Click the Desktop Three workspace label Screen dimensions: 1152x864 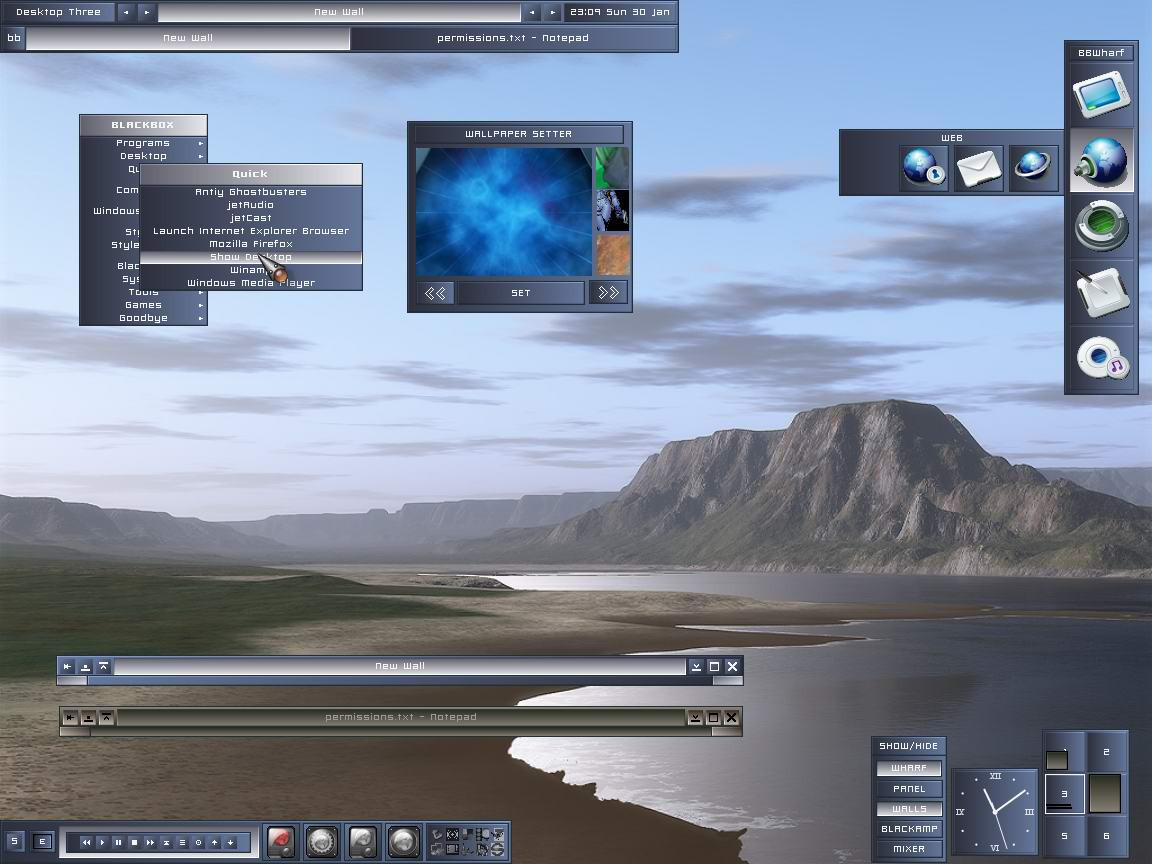pyautogui.click(x=58, y=12)
